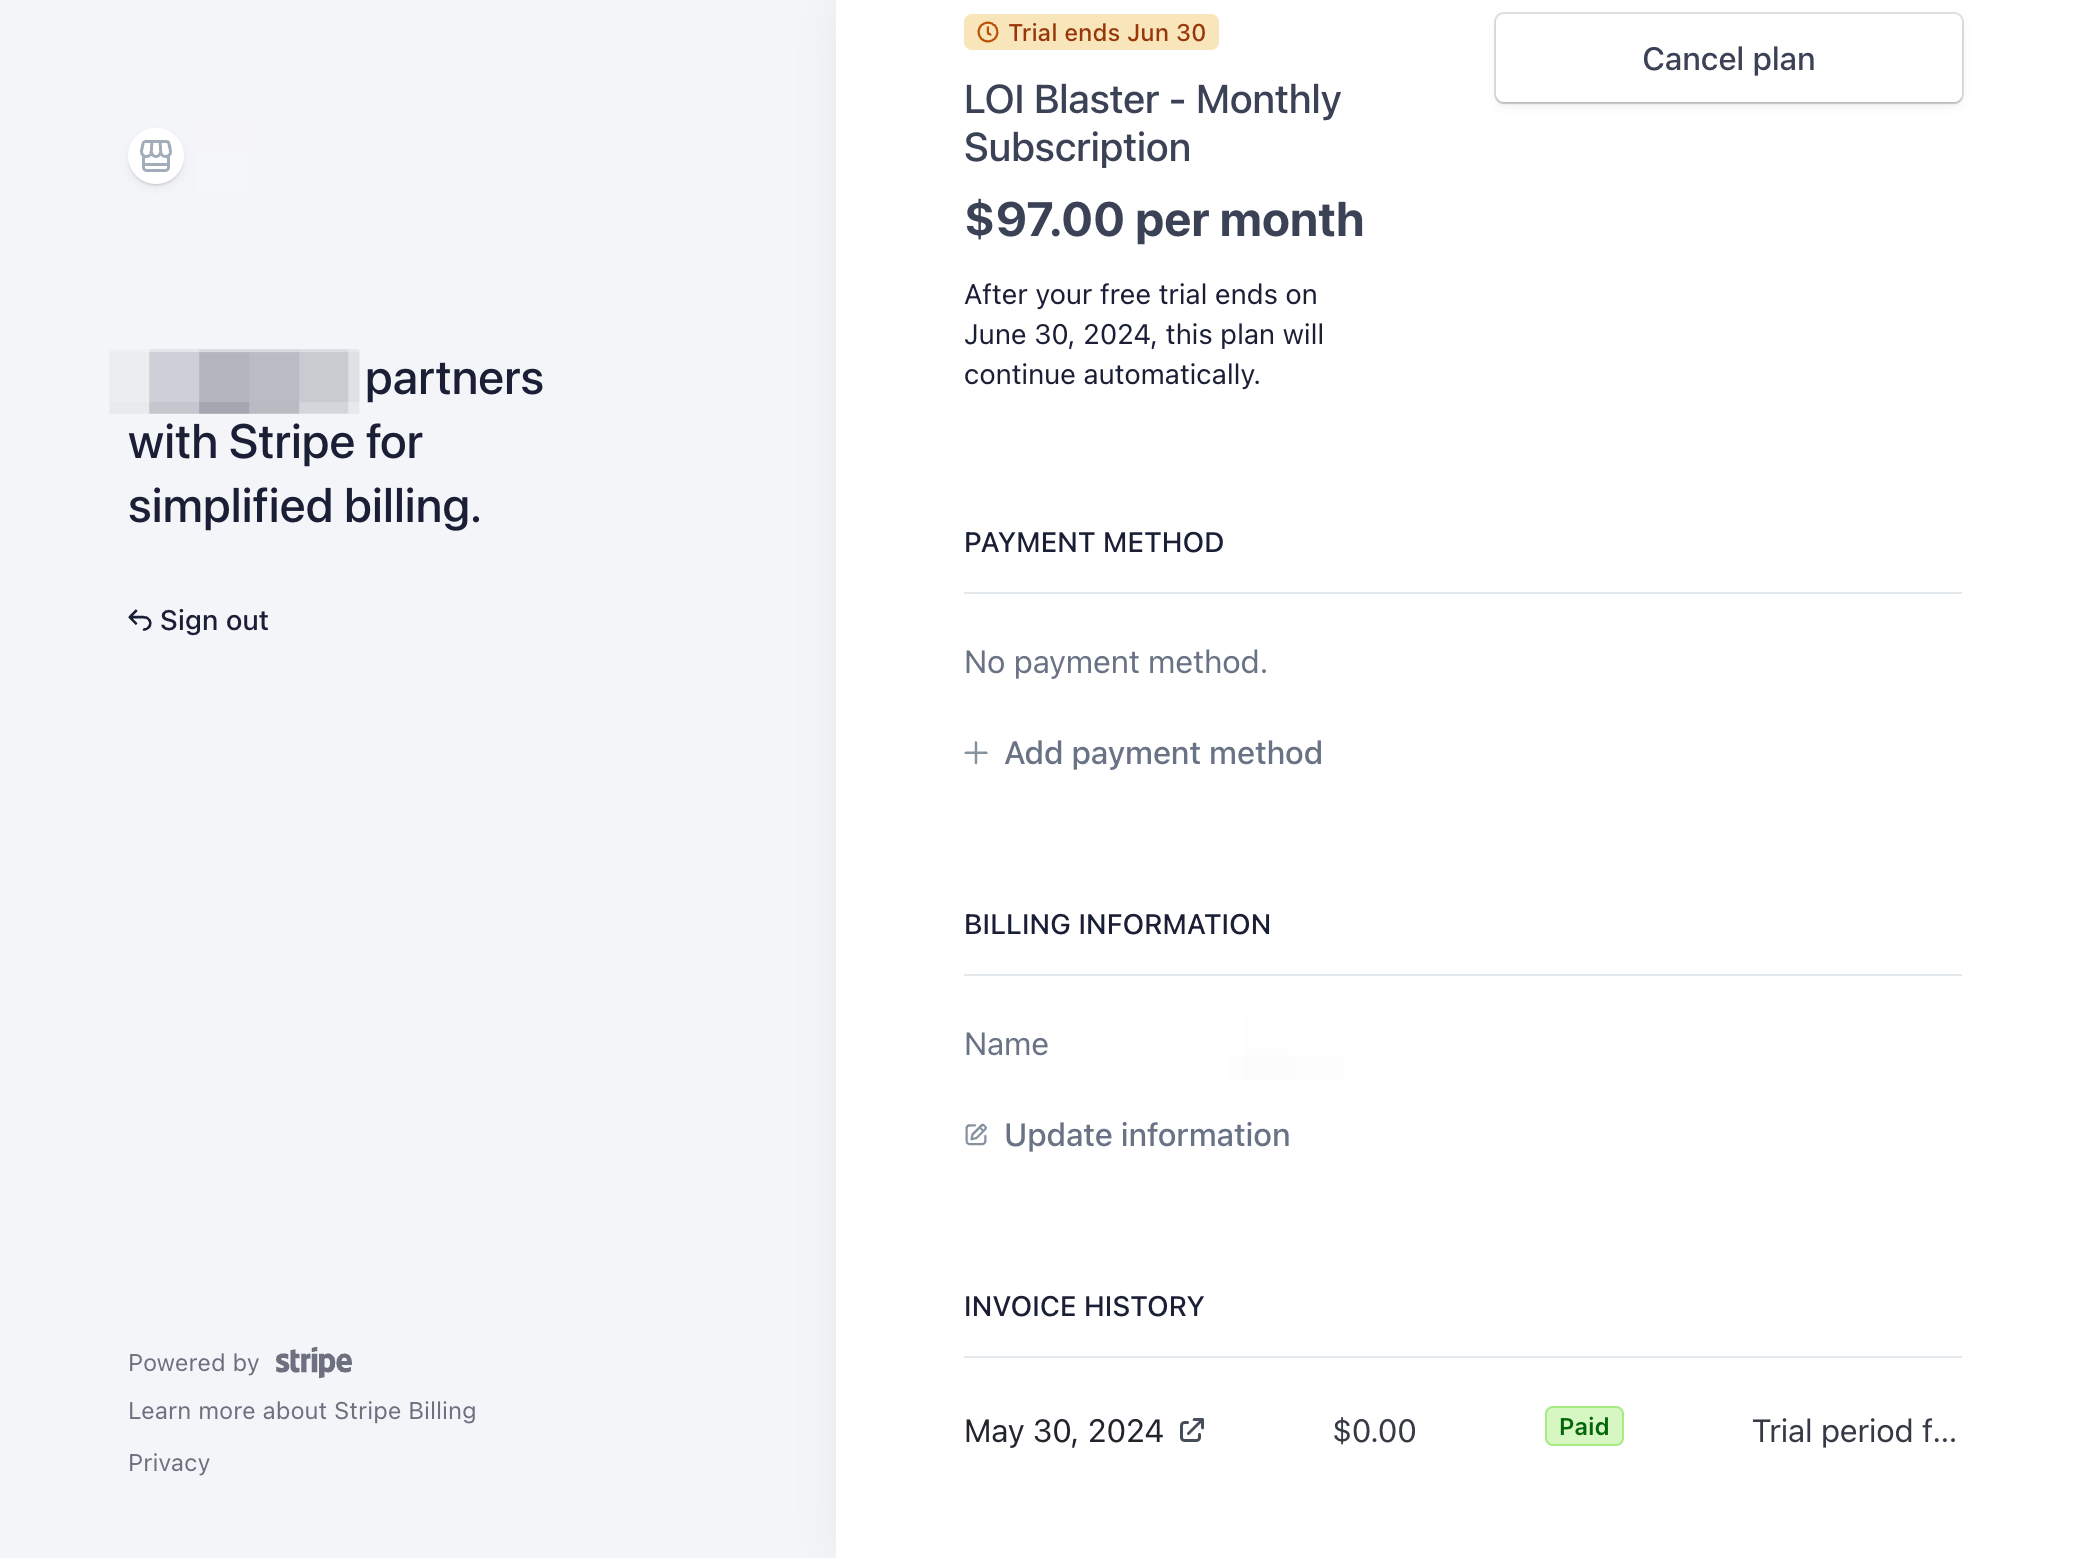Click the Paid status badge

pos(1584,1427)
